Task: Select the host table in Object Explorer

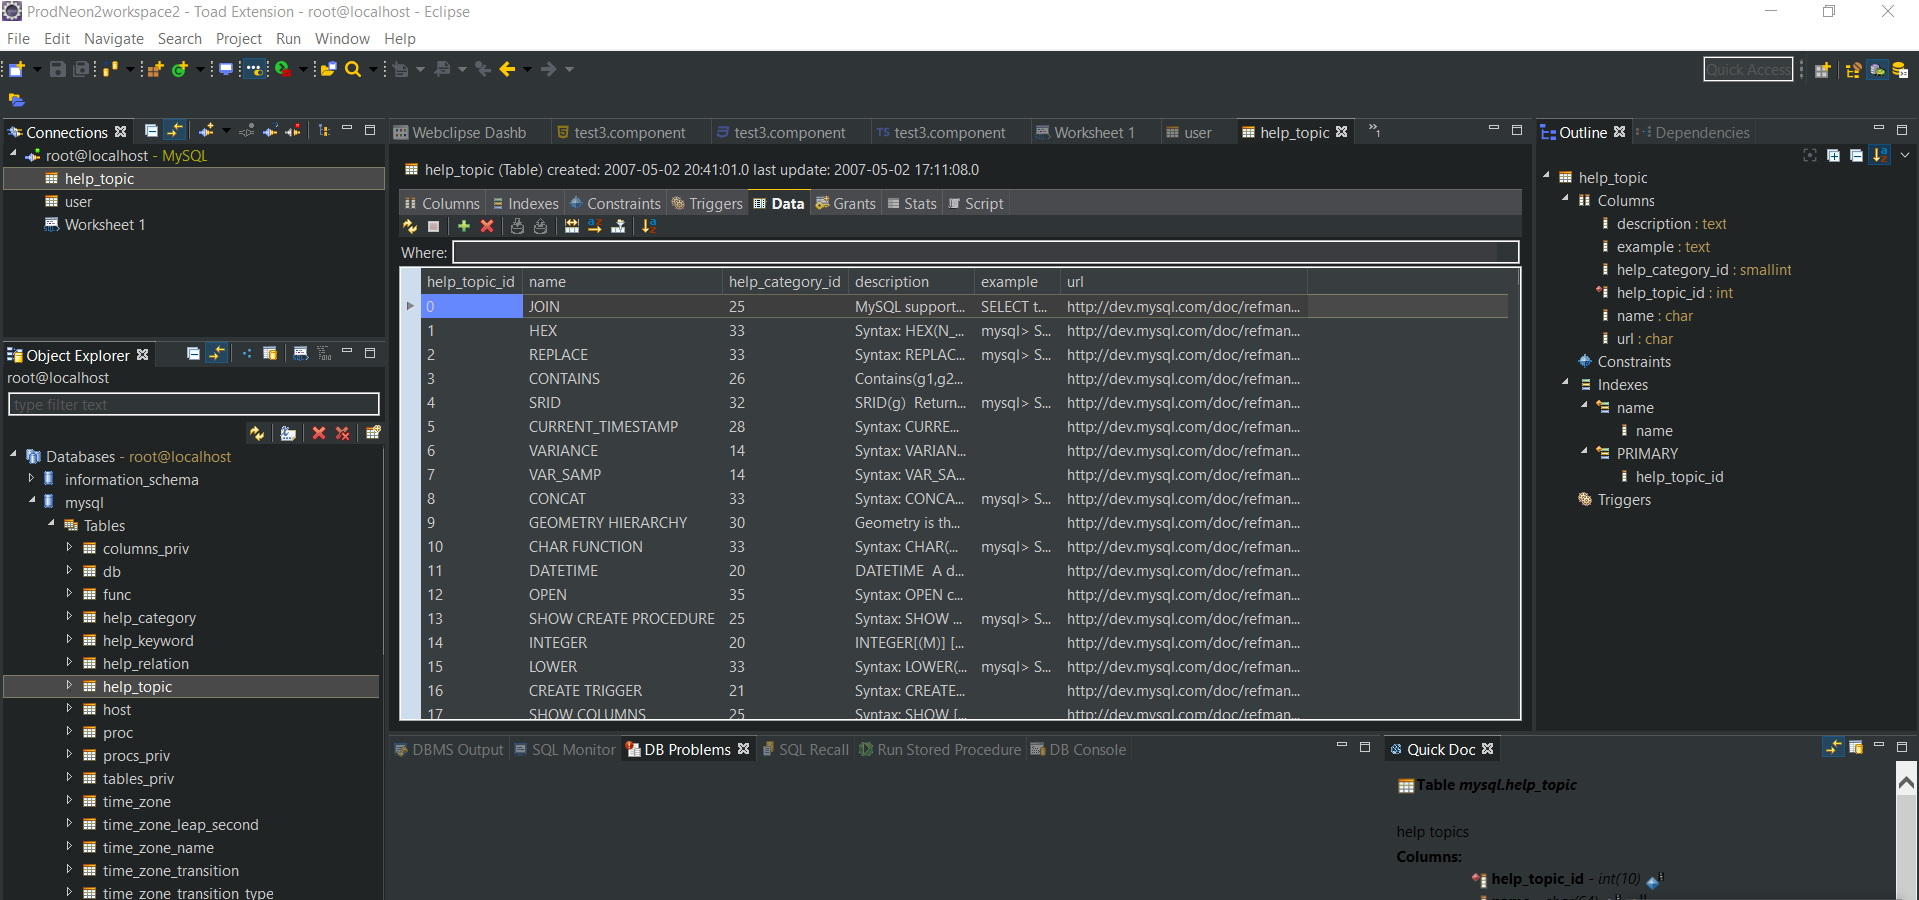Action: 117,710
